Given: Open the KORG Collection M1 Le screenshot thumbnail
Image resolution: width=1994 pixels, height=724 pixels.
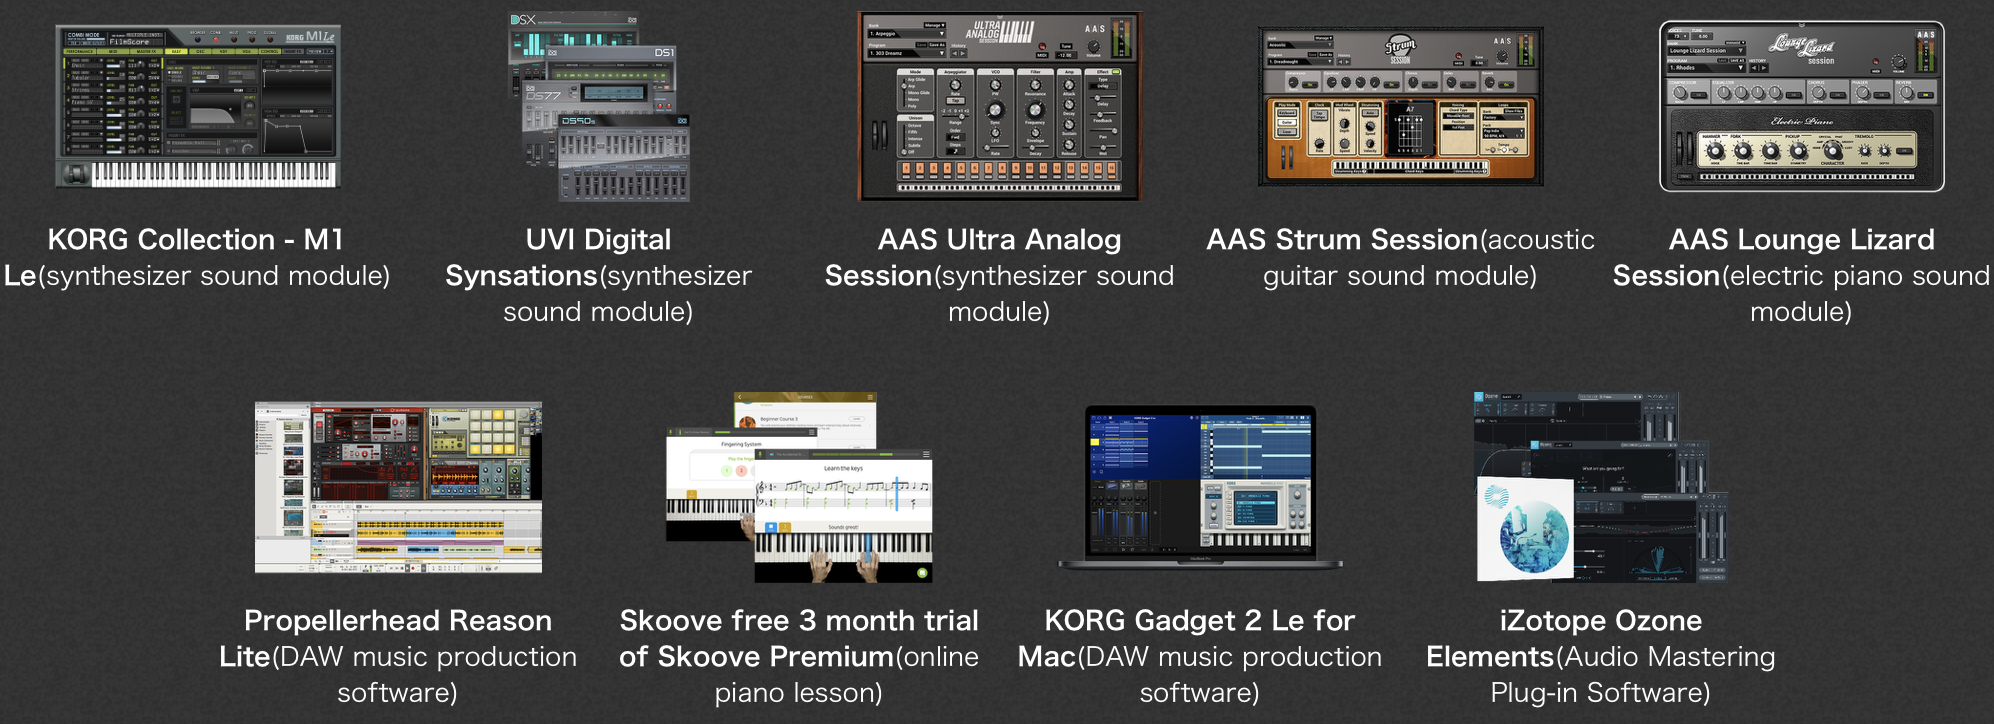Looking at the screenshot, I should coord(198,107).
